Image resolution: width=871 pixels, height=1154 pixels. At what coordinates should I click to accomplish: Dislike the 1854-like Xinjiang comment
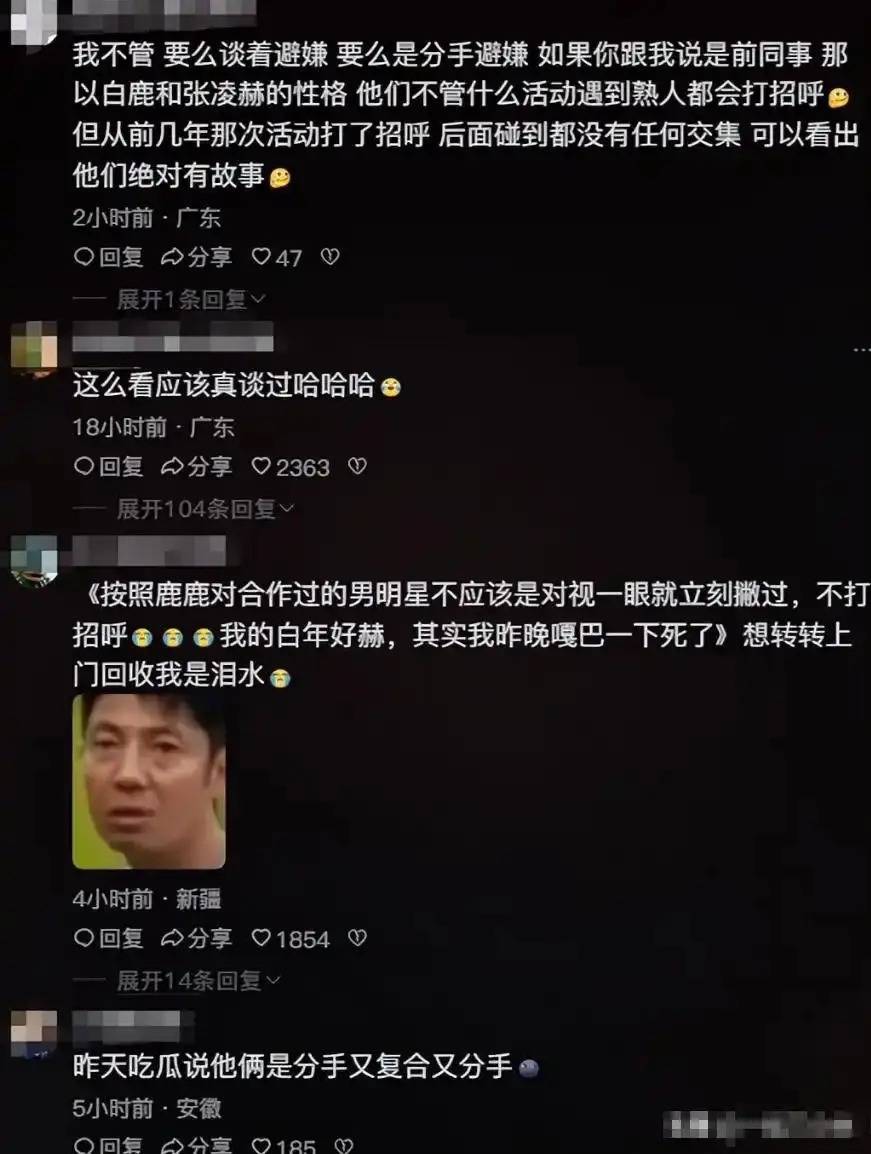(x=357, y=938)
